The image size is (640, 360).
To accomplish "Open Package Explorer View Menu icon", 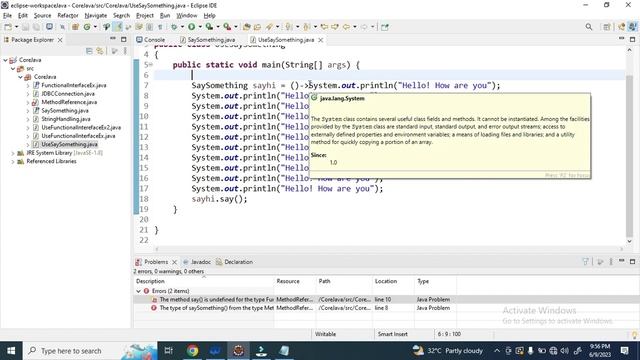I will pyautogui.click(x=125, y=51).
